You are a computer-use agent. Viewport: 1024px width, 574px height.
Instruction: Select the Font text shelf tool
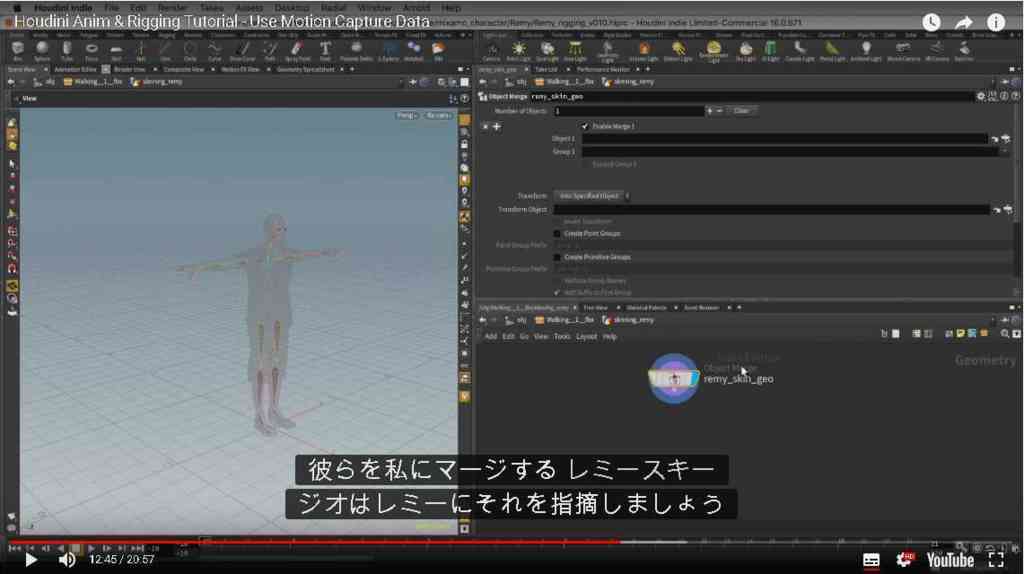pyautogui.click(x=325, y=50)
